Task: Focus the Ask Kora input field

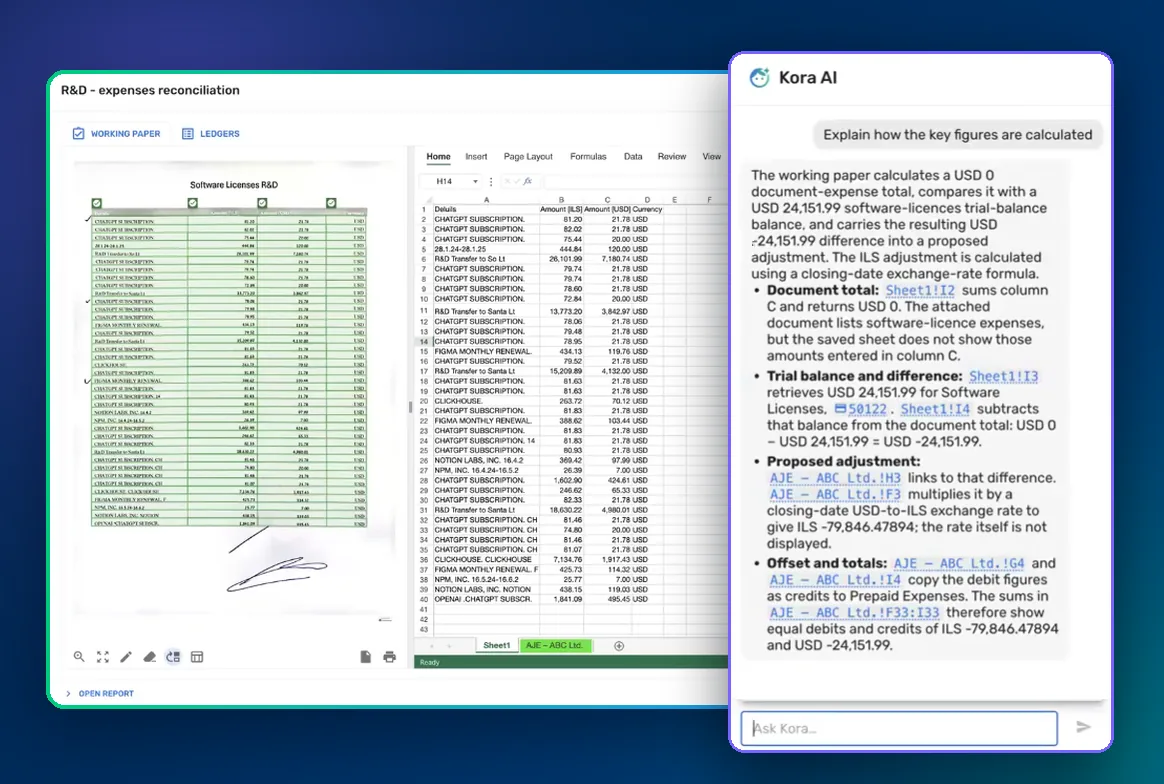Action: (899, 728)
